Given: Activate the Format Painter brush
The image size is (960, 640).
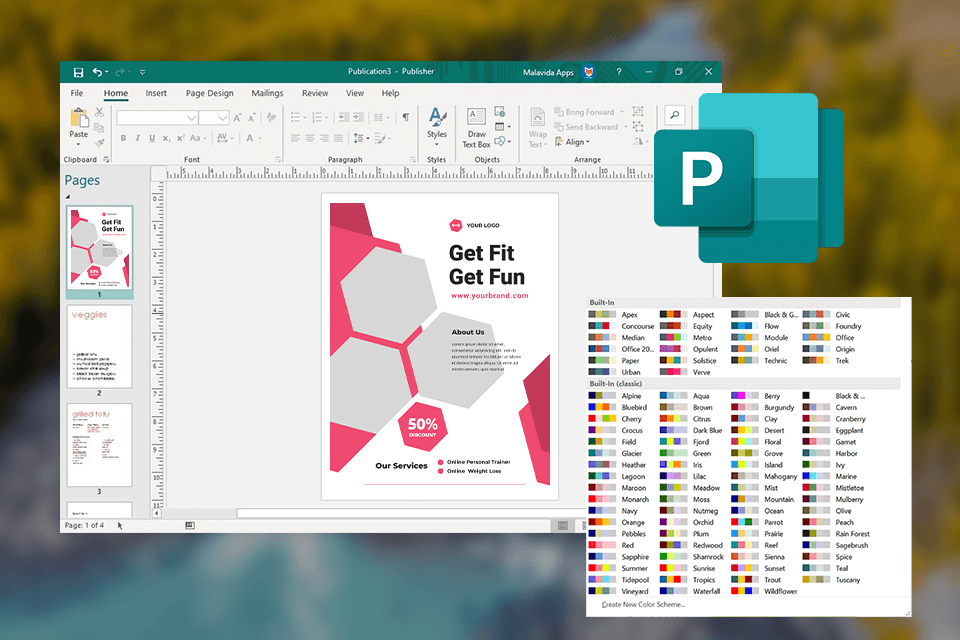Looking at the screenshot, I should (x=99, y=143).
